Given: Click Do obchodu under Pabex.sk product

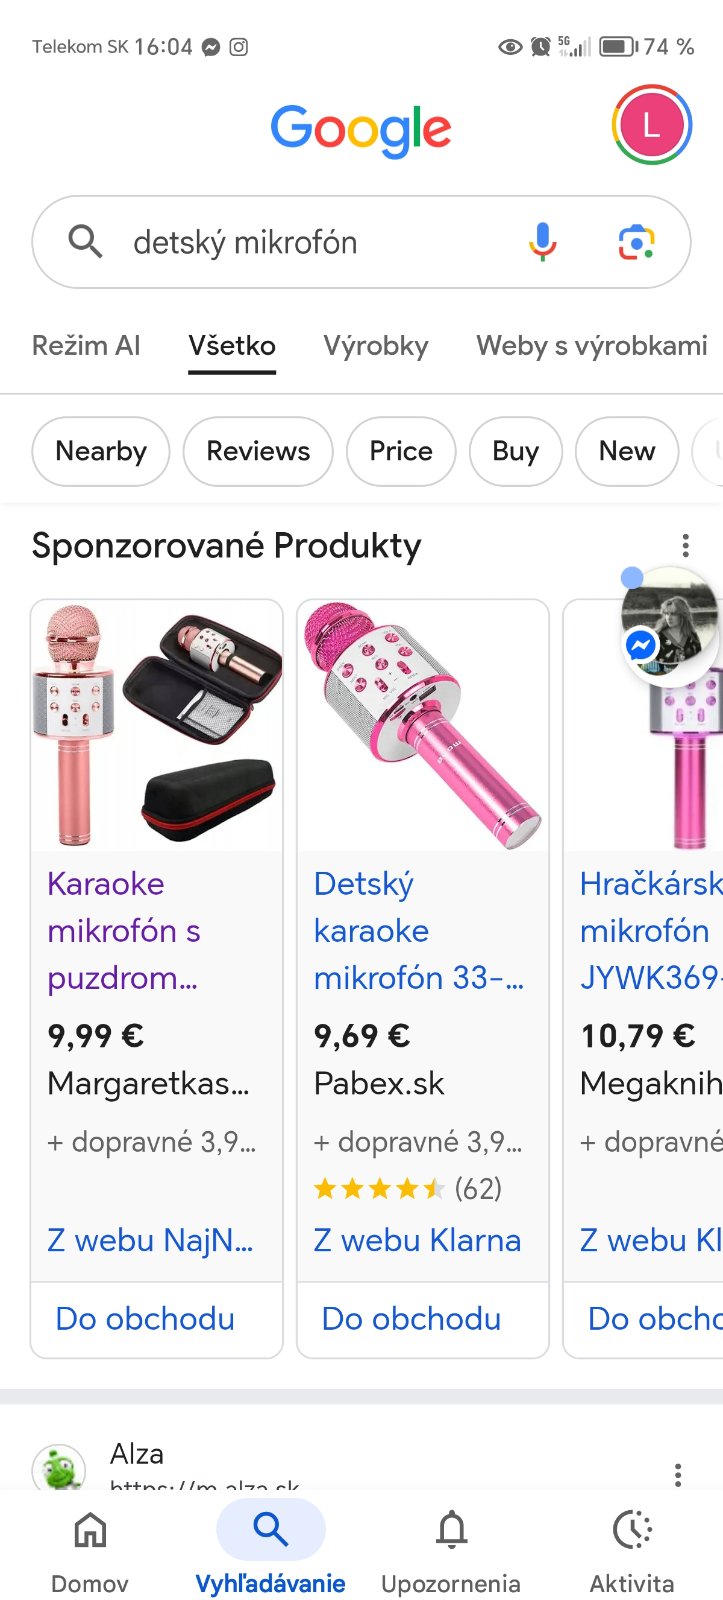Looking at the screenshot, I should [x=411, y=1319].
